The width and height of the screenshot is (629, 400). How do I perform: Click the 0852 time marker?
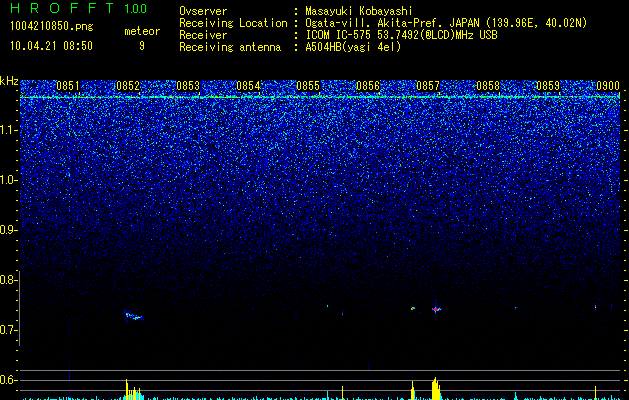128,86
